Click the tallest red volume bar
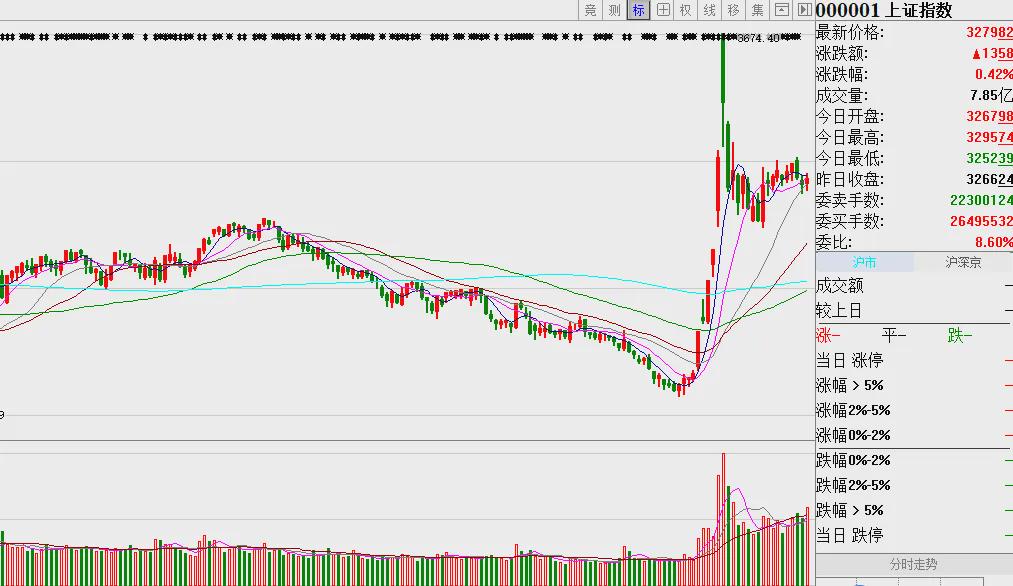This screenshot has height=586, width=1013. tap(724, 519)
